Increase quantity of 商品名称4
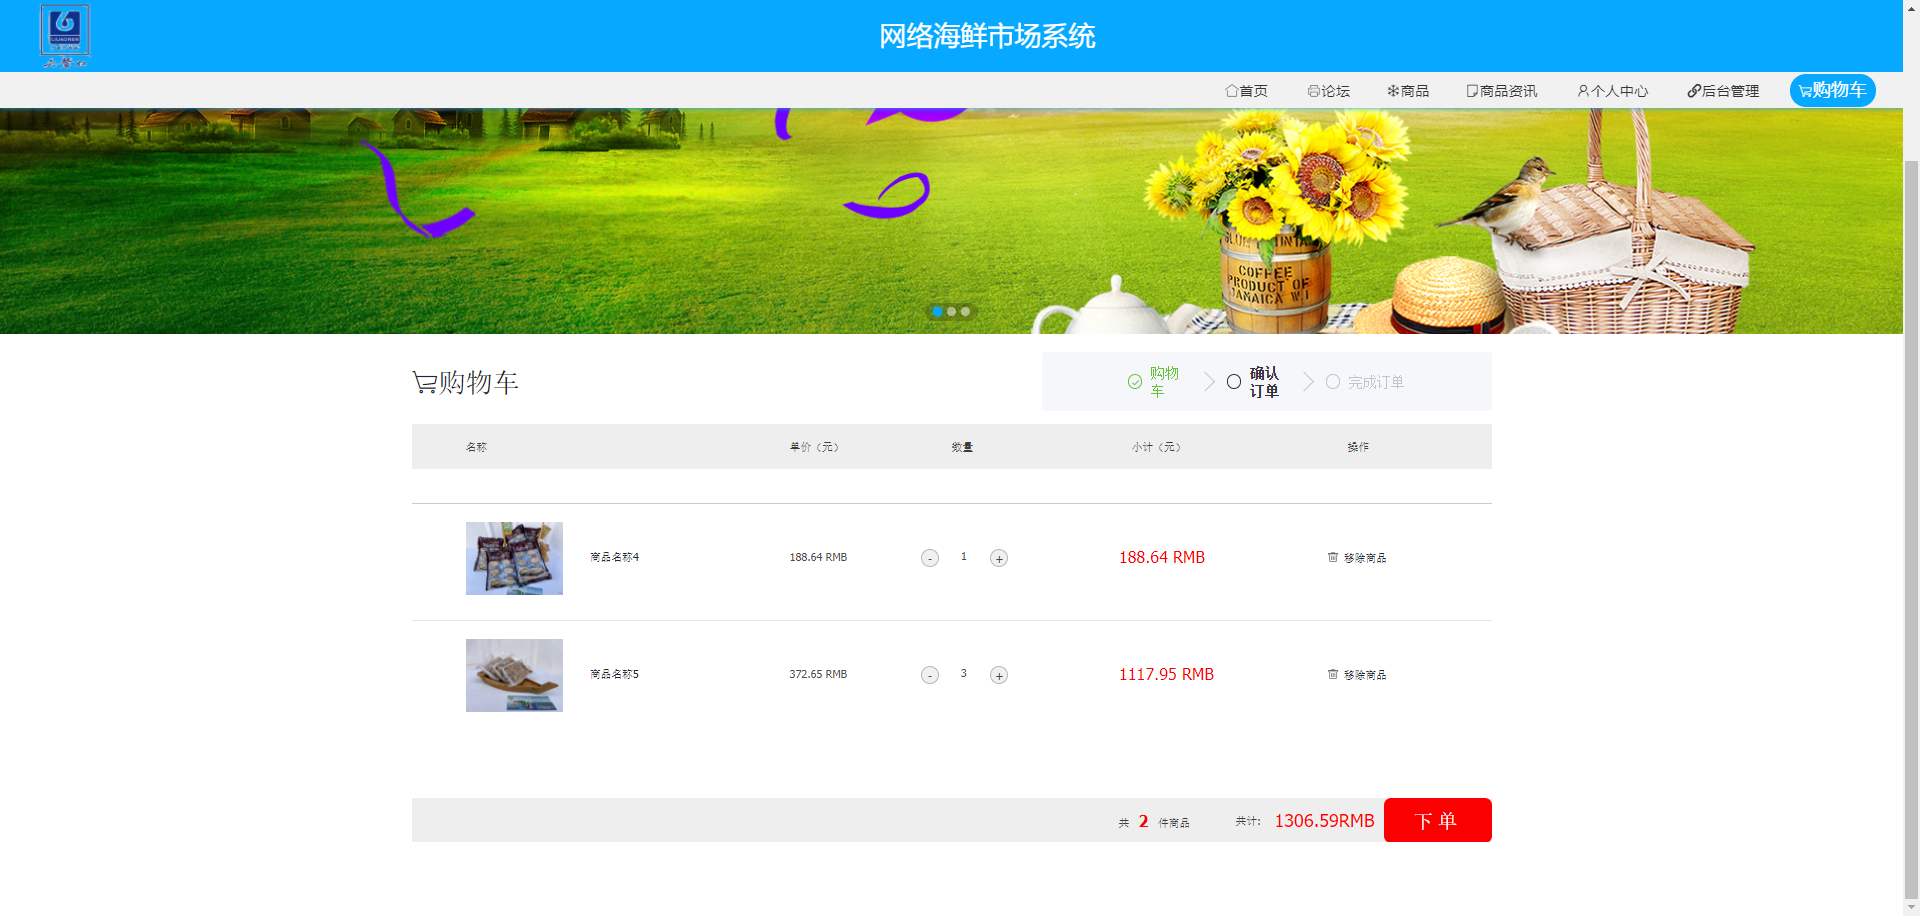This screenshot has width=1920, height=916. tap(999, 558)
